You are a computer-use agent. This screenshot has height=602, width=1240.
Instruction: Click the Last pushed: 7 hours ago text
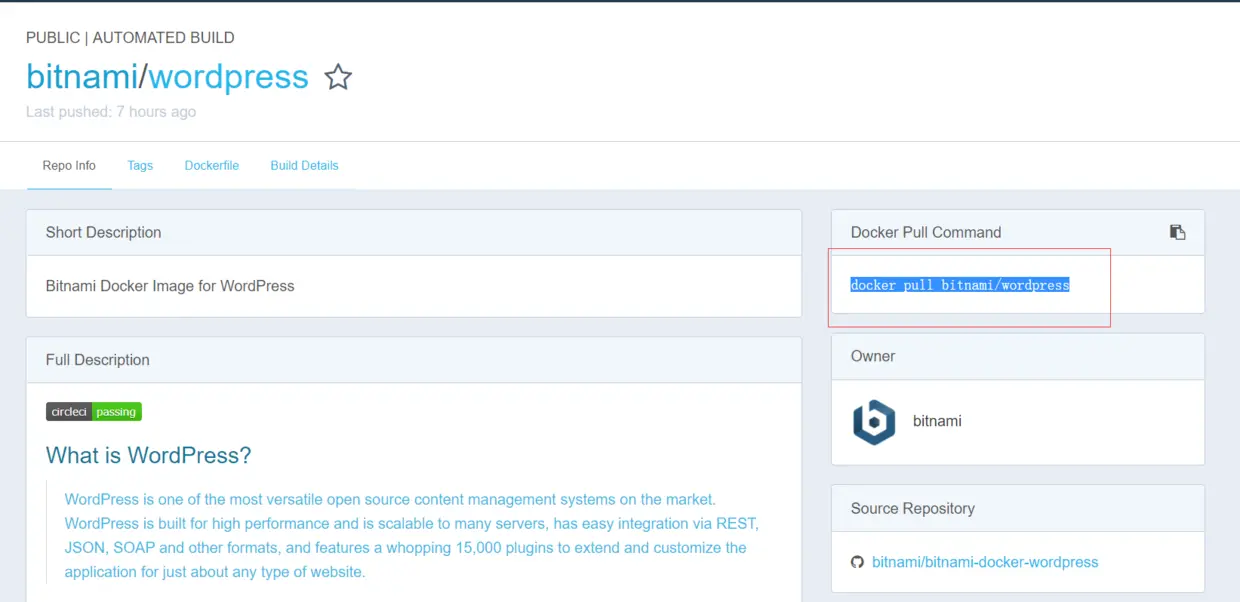pos(111,112)
